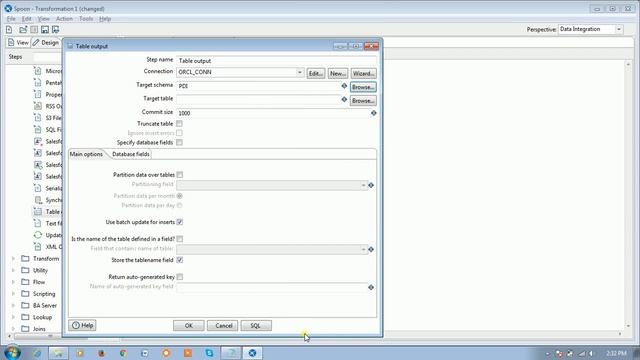
Task: Switch to the Database fields tab
Action: click(131, 154)
